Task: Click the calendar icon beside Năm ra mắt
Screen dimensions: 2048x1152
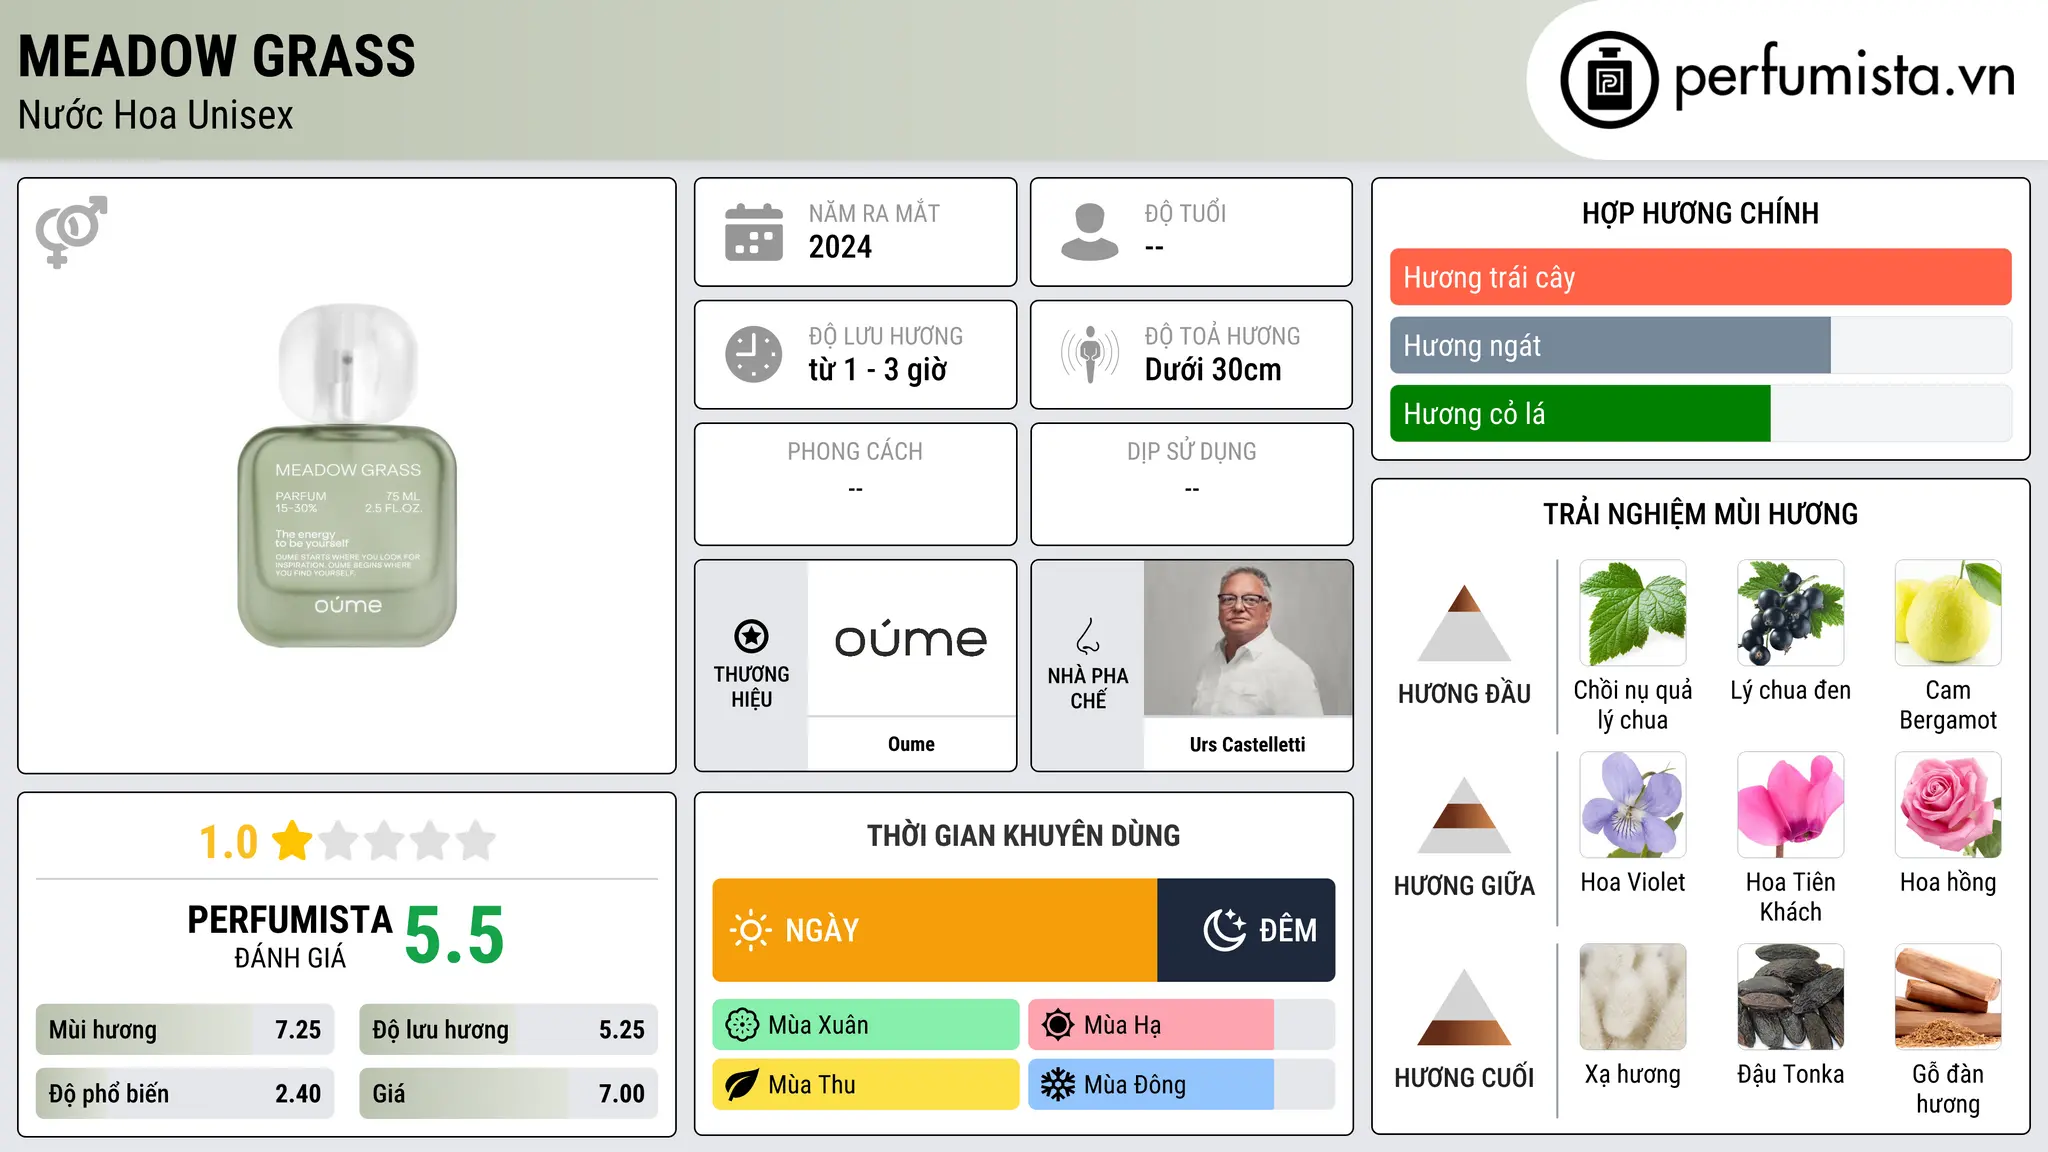Action: 754,232
